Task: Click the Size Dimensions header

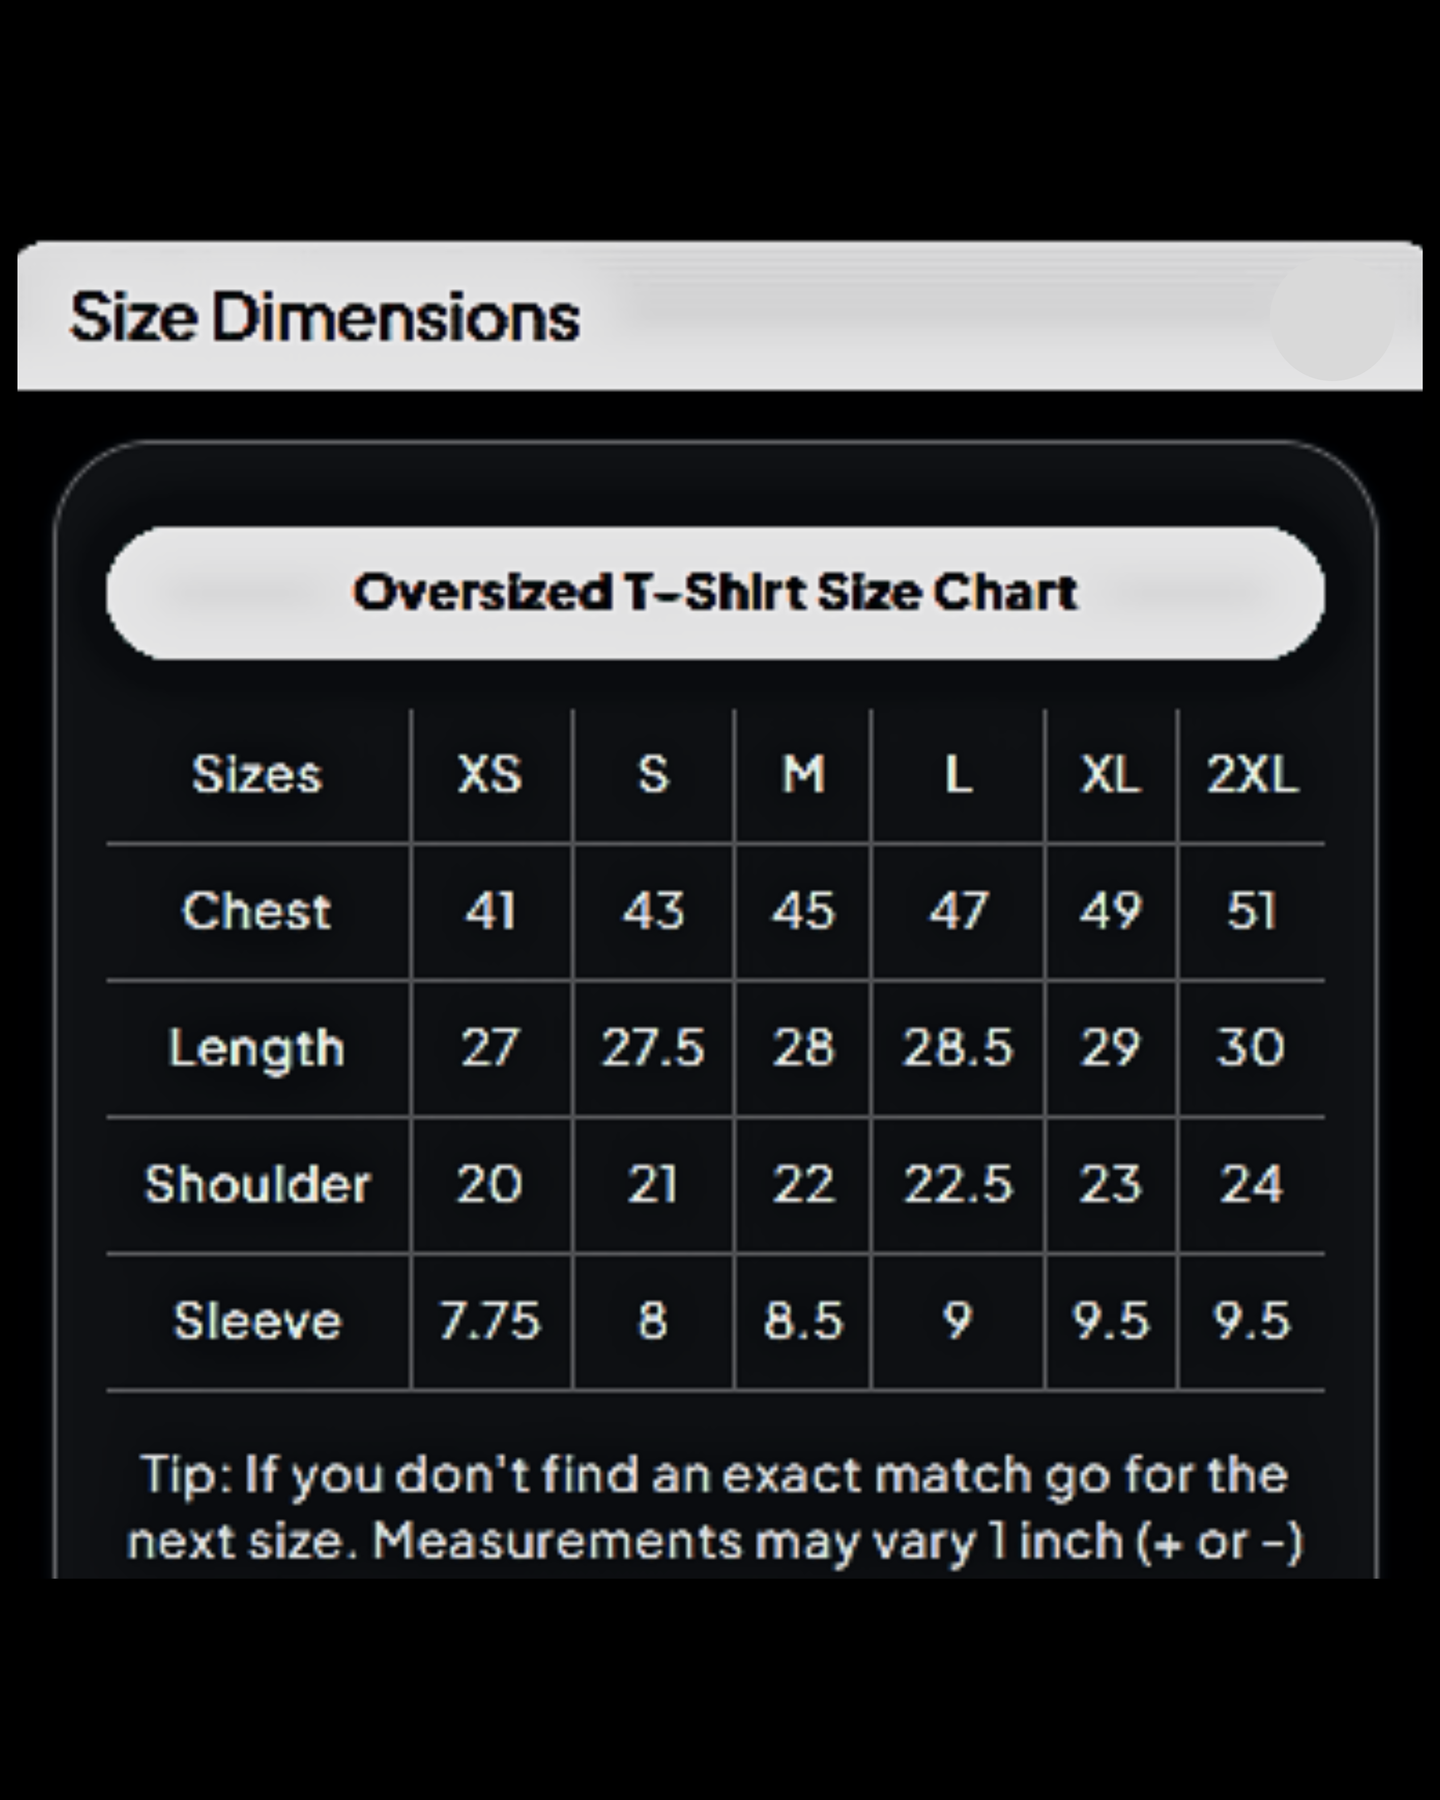Action: pyautogui.click(x=325, y=317)
